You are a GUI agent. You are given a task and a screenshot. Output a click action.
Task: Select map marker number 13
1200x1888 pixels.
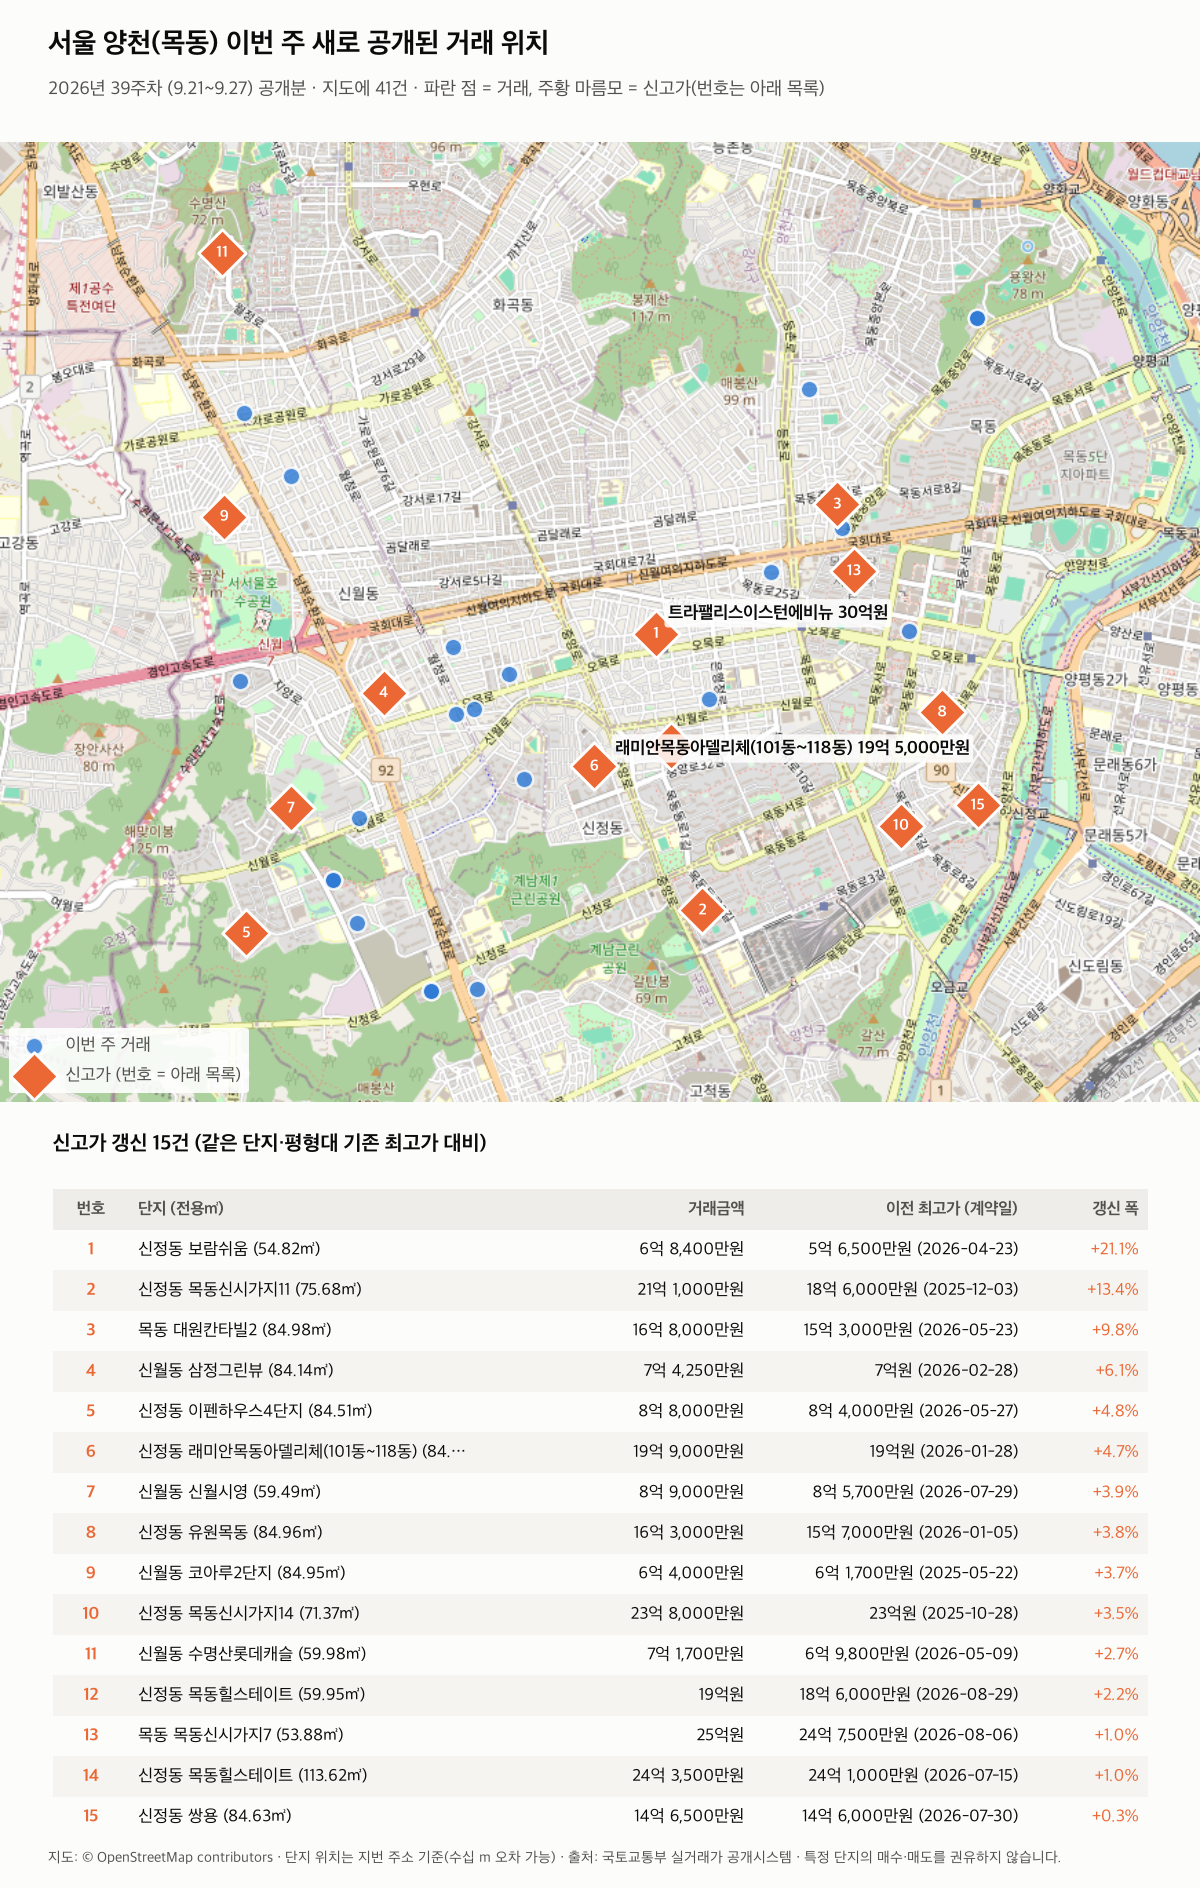point(853,570)
